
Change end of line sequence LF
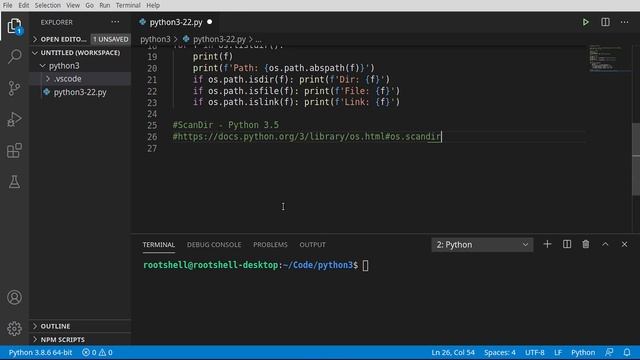[558, 352]
